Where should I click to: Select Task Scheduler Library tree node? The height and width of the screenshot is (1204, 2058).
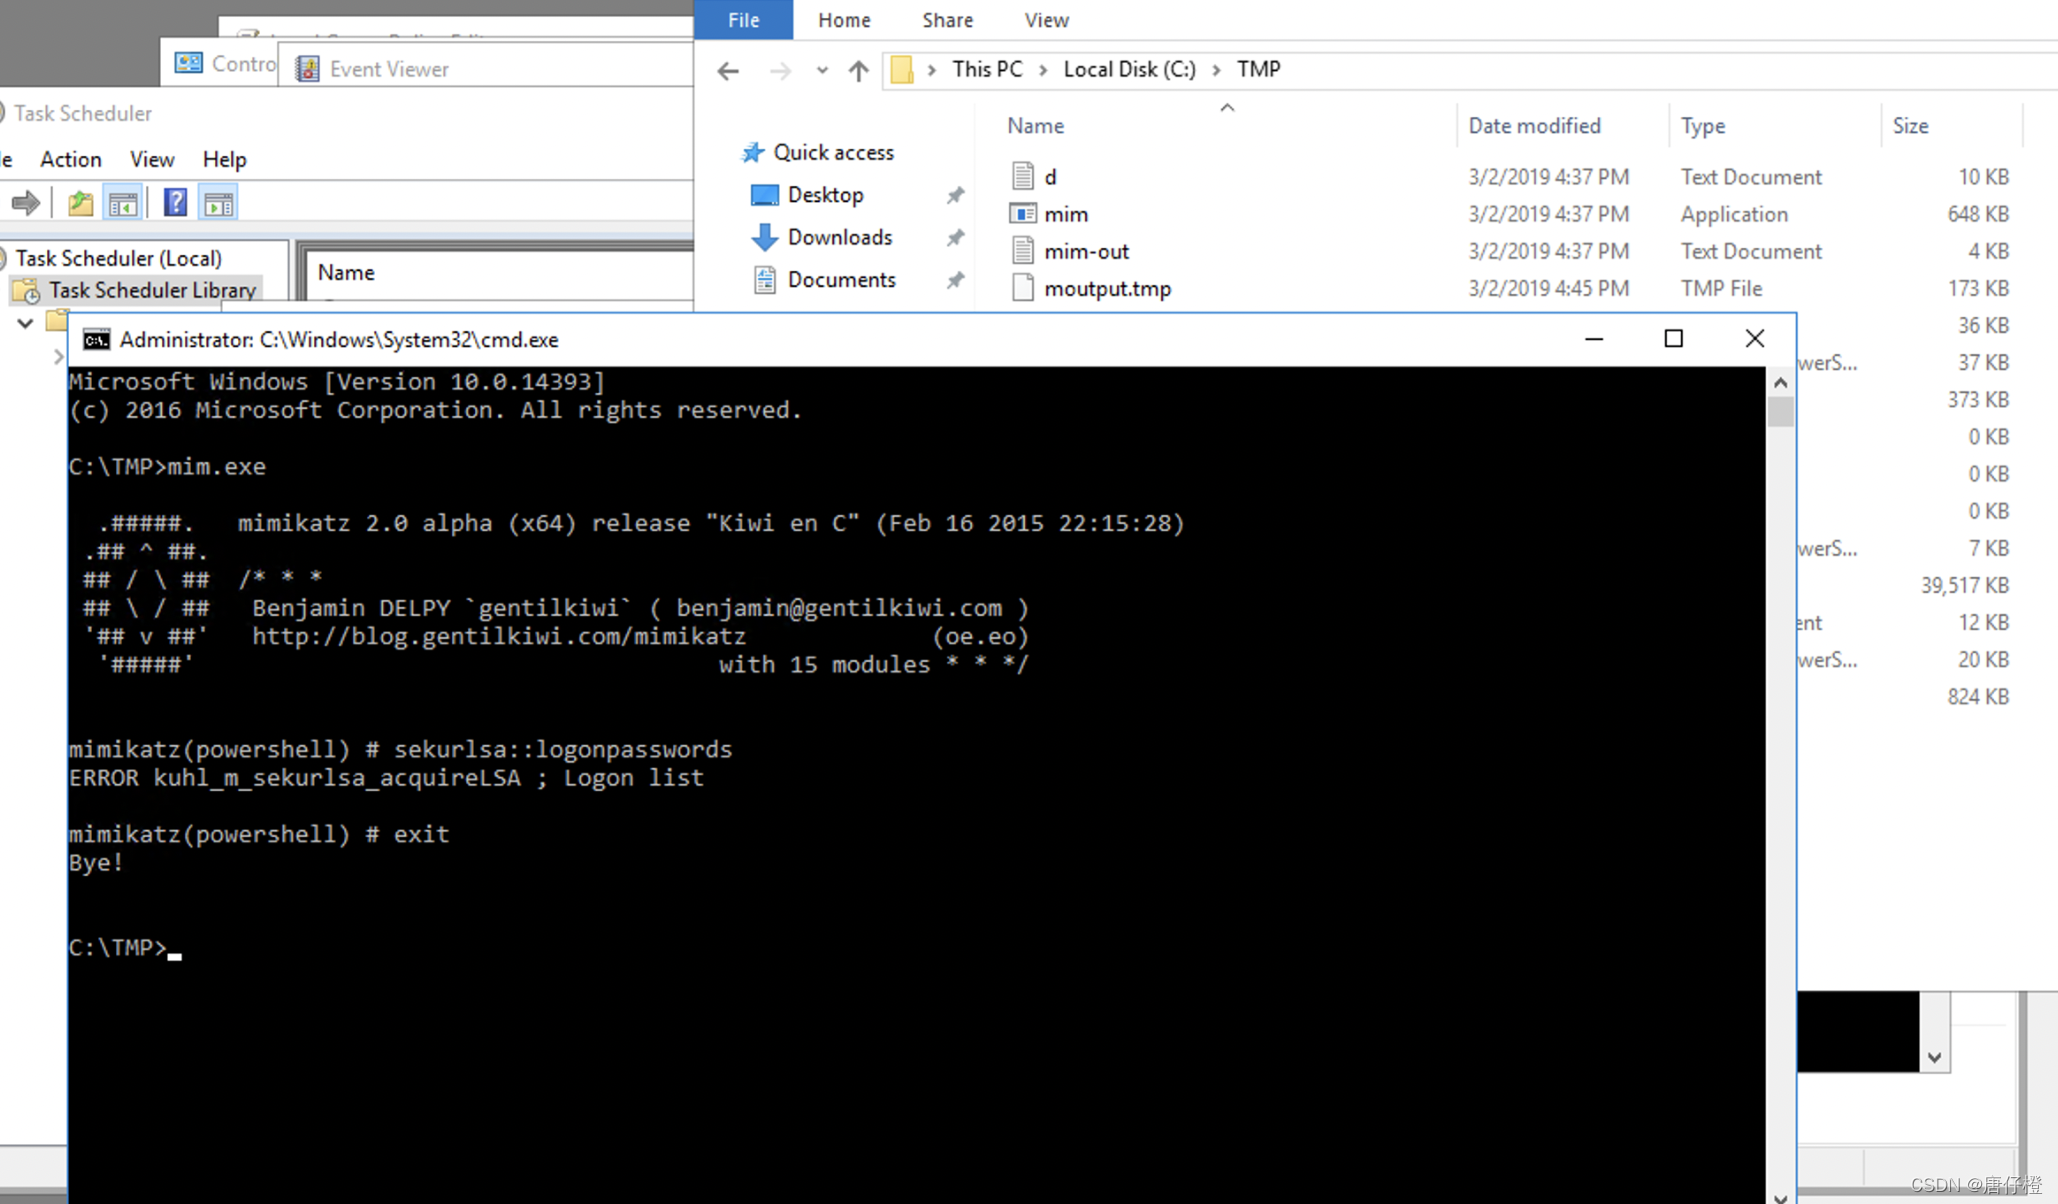[152, 290]
